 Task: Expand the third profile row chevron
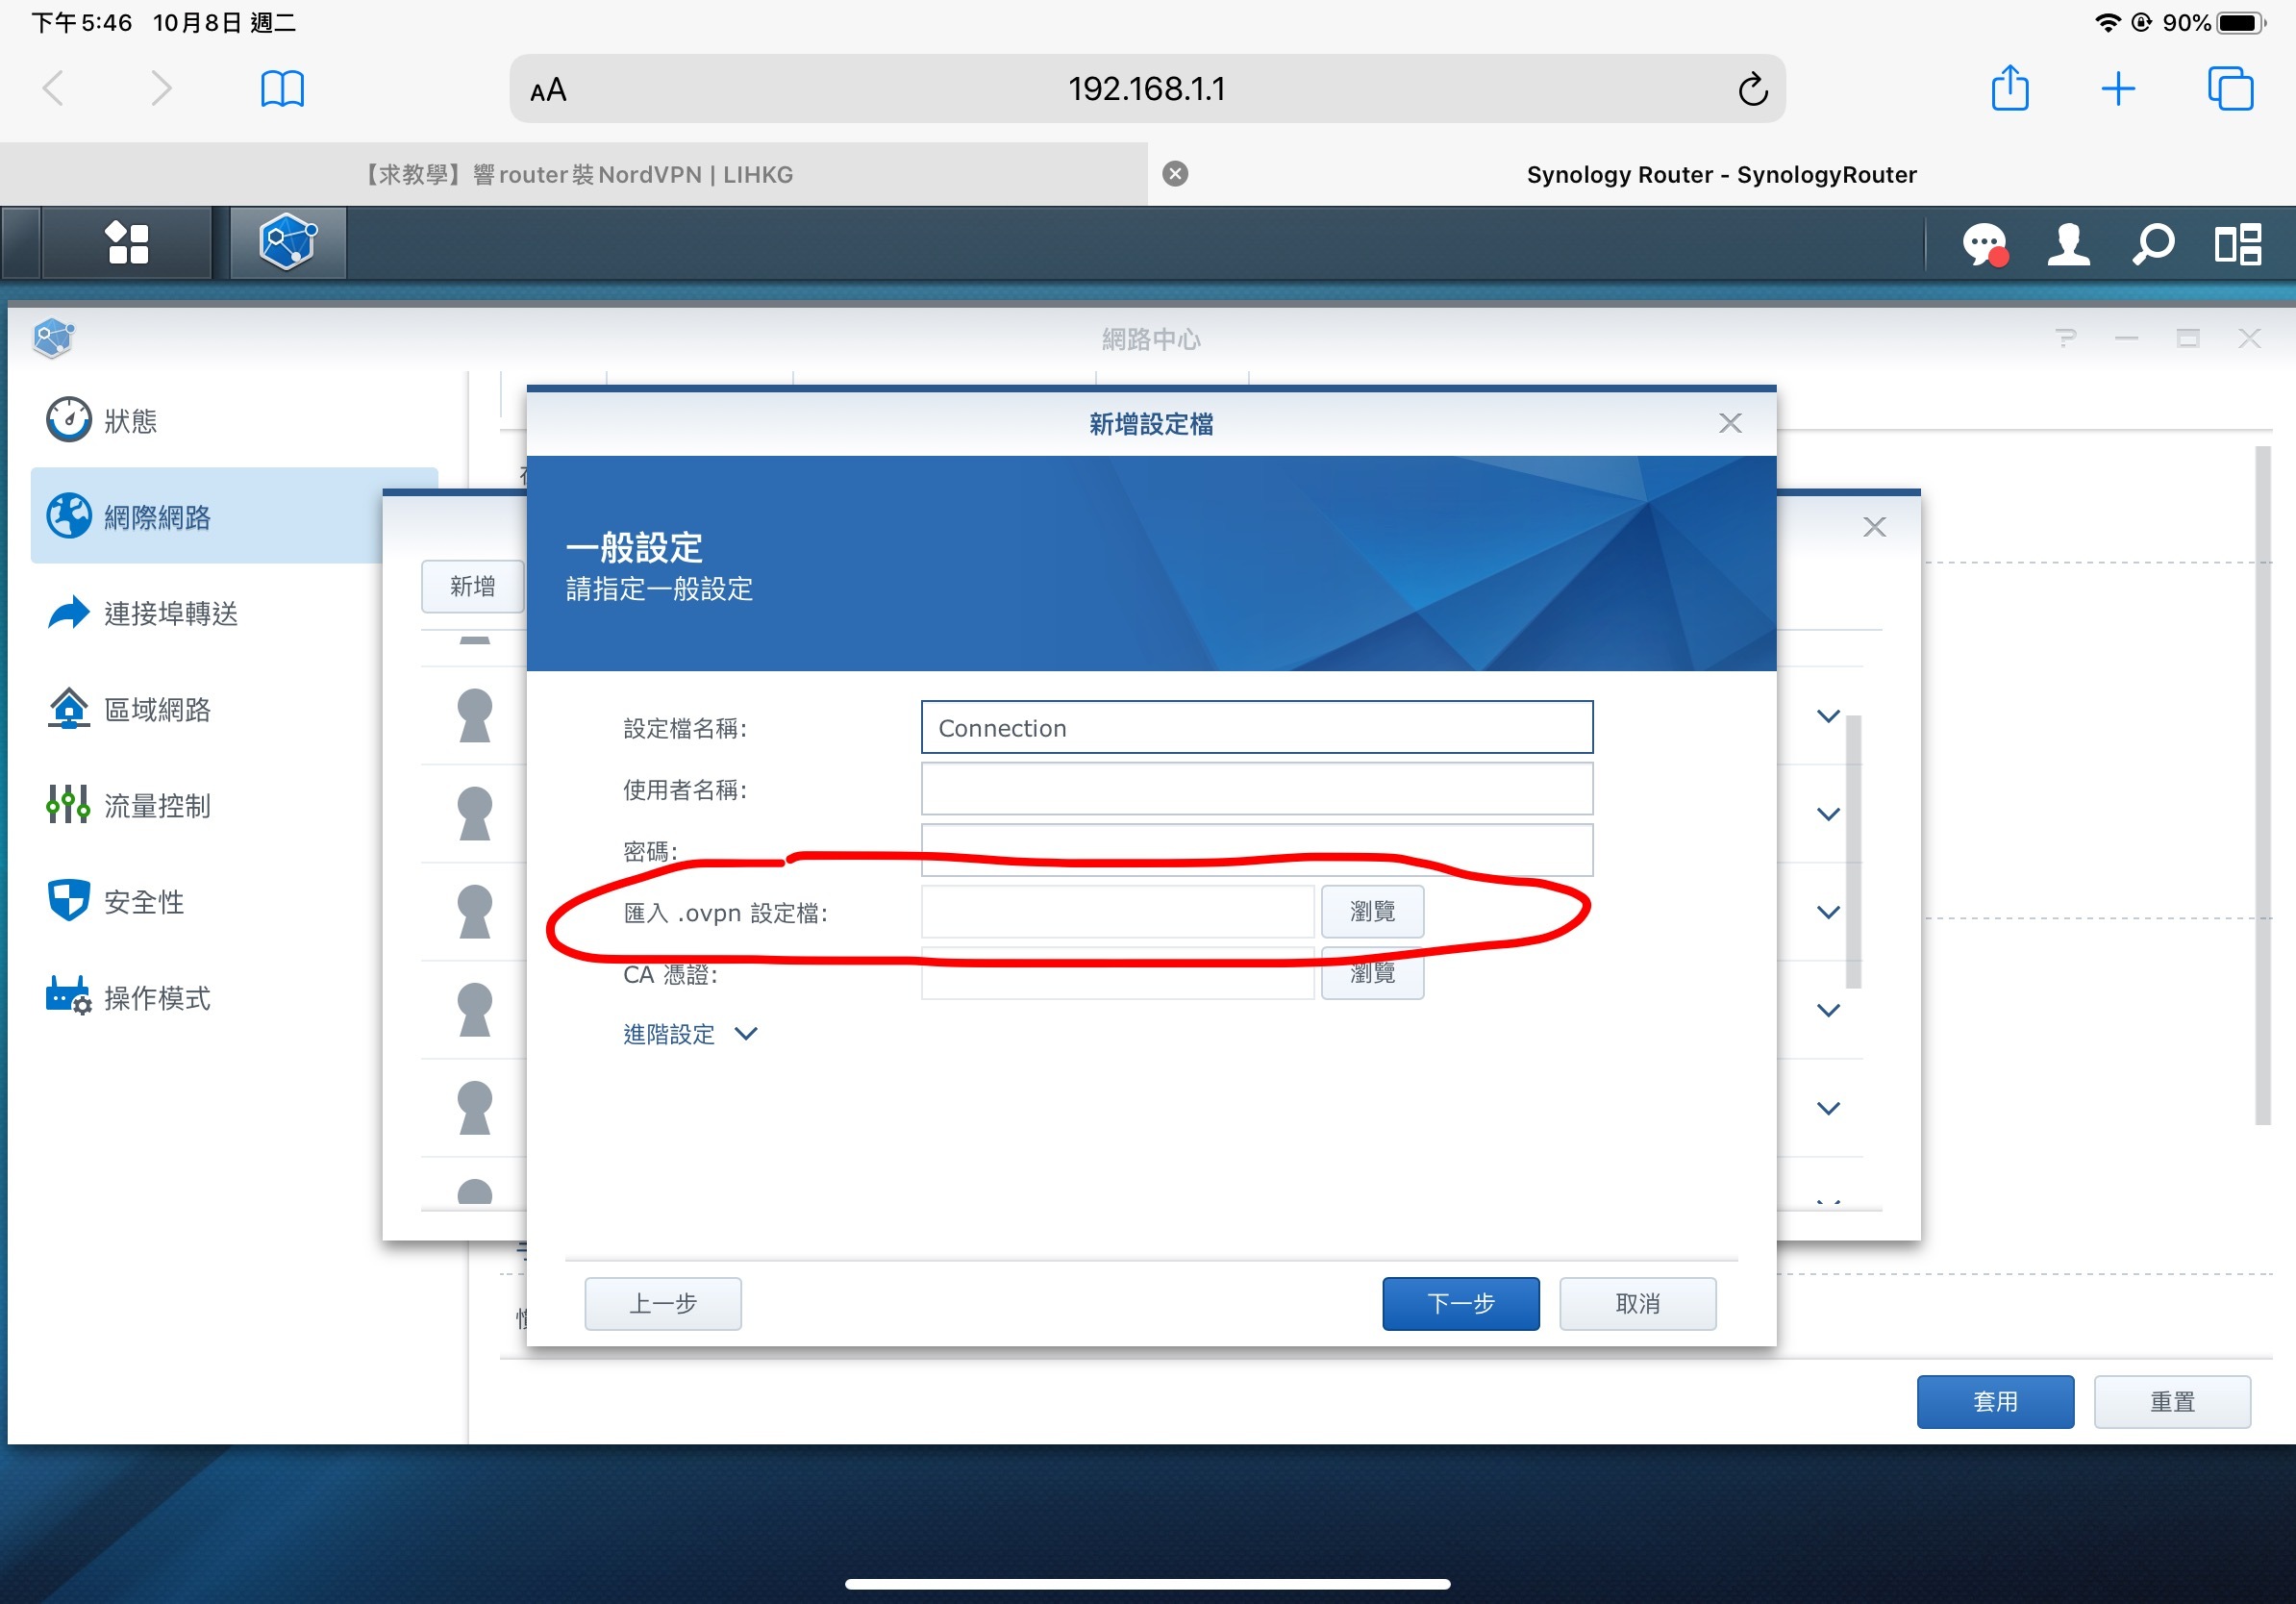(1828, 911)
